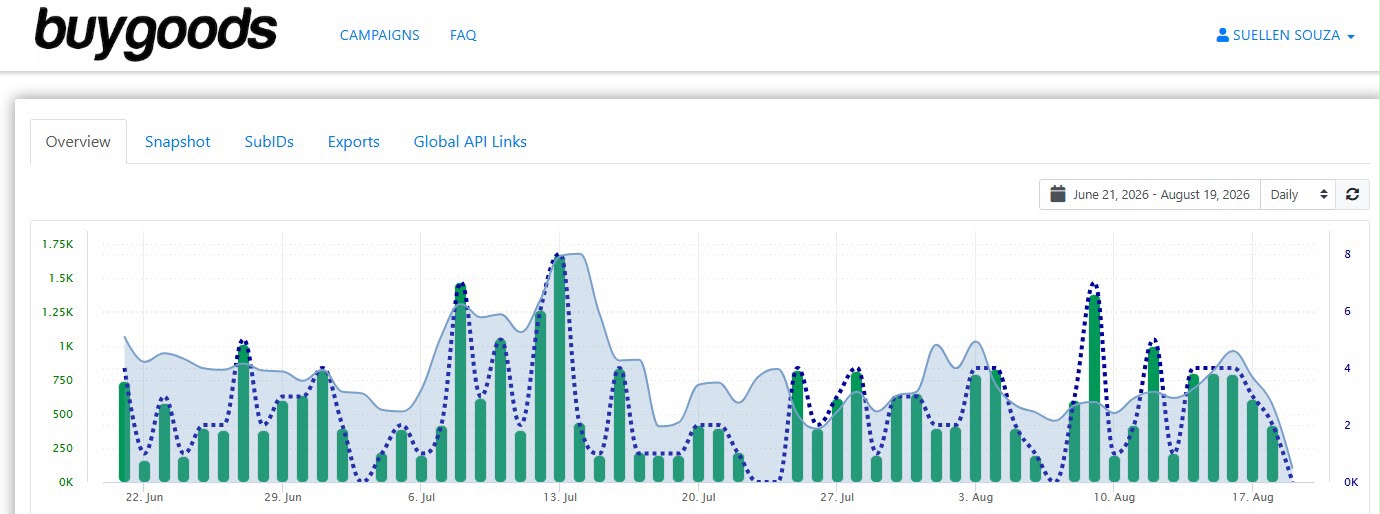Viewport: 1380px width, 514px height.
Task: Click the 13. Jul x-axis label
Action: point(560,497)
